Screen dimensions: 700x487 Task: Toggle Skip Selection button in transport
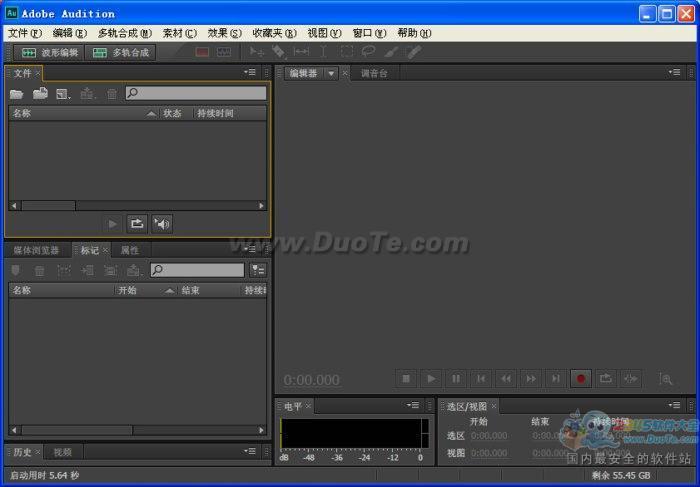[631, 379]
